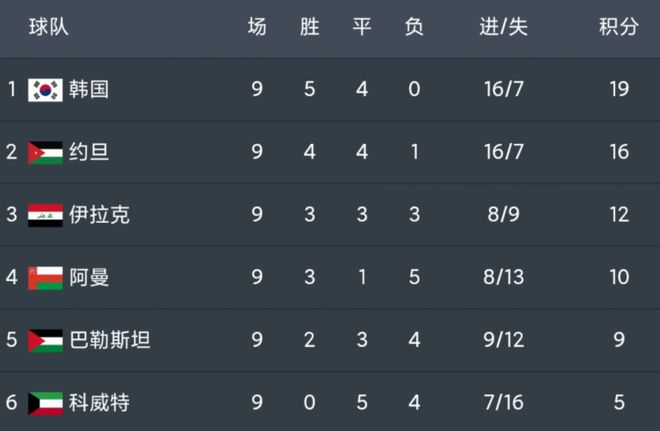
Task: Open team 韩国 details
Action: tap(88, 90)
